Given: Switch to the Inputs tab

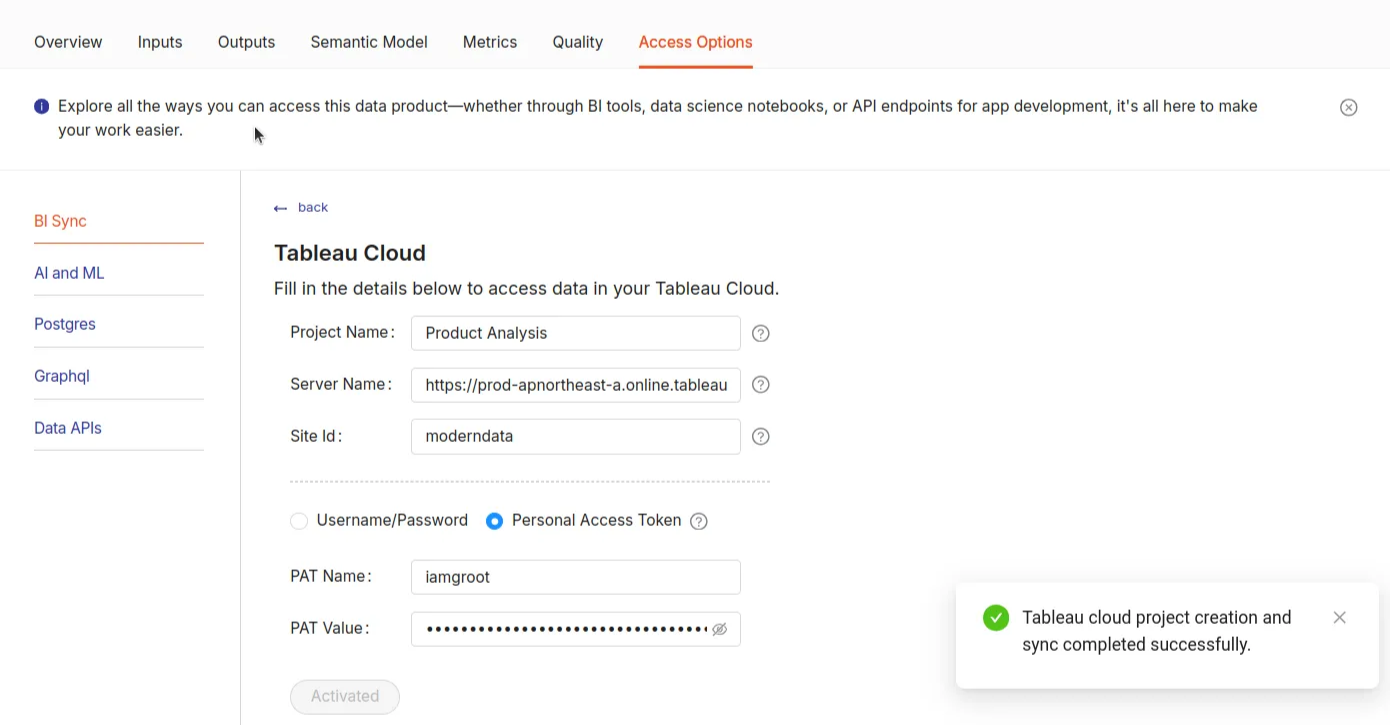Looking at the screenshot, I should (160, 42).
